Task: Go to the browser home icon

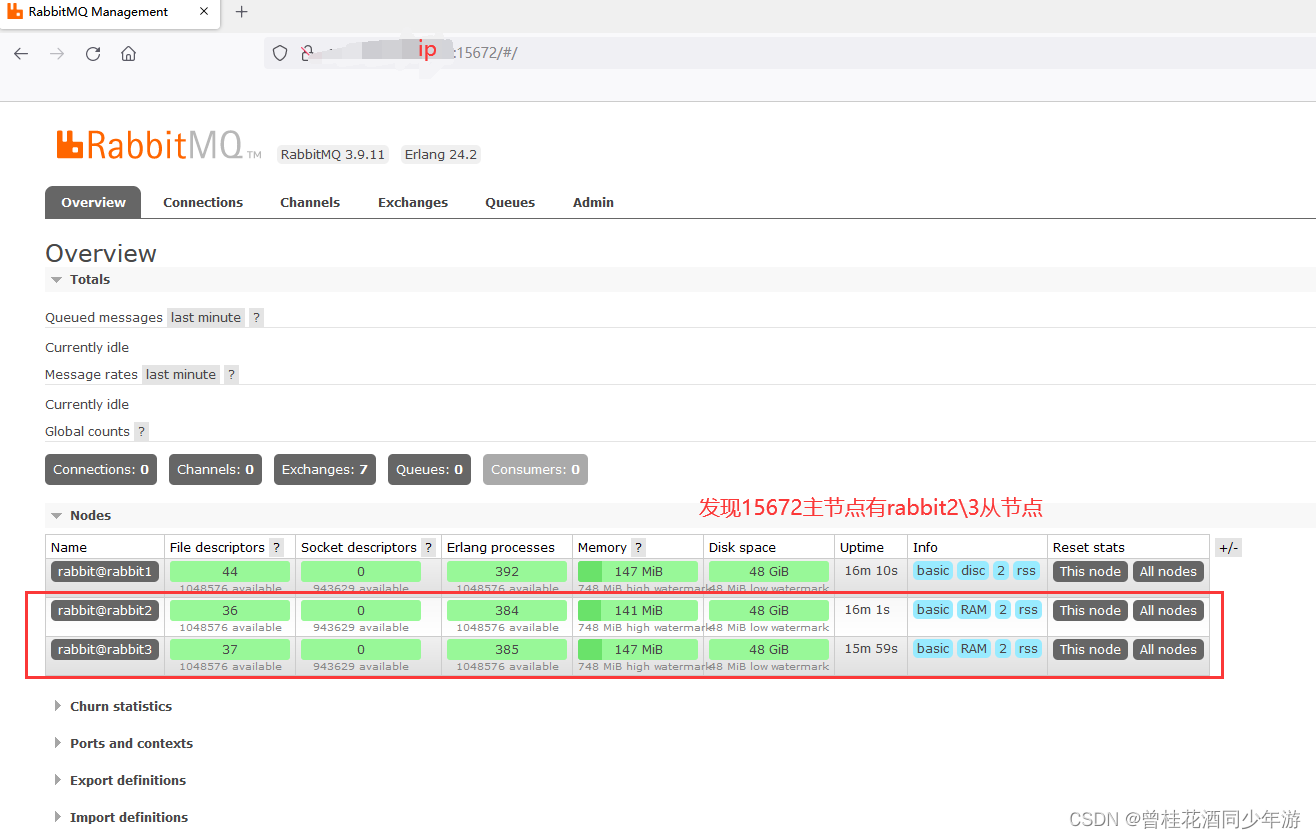Action: [x=128, y=54]
